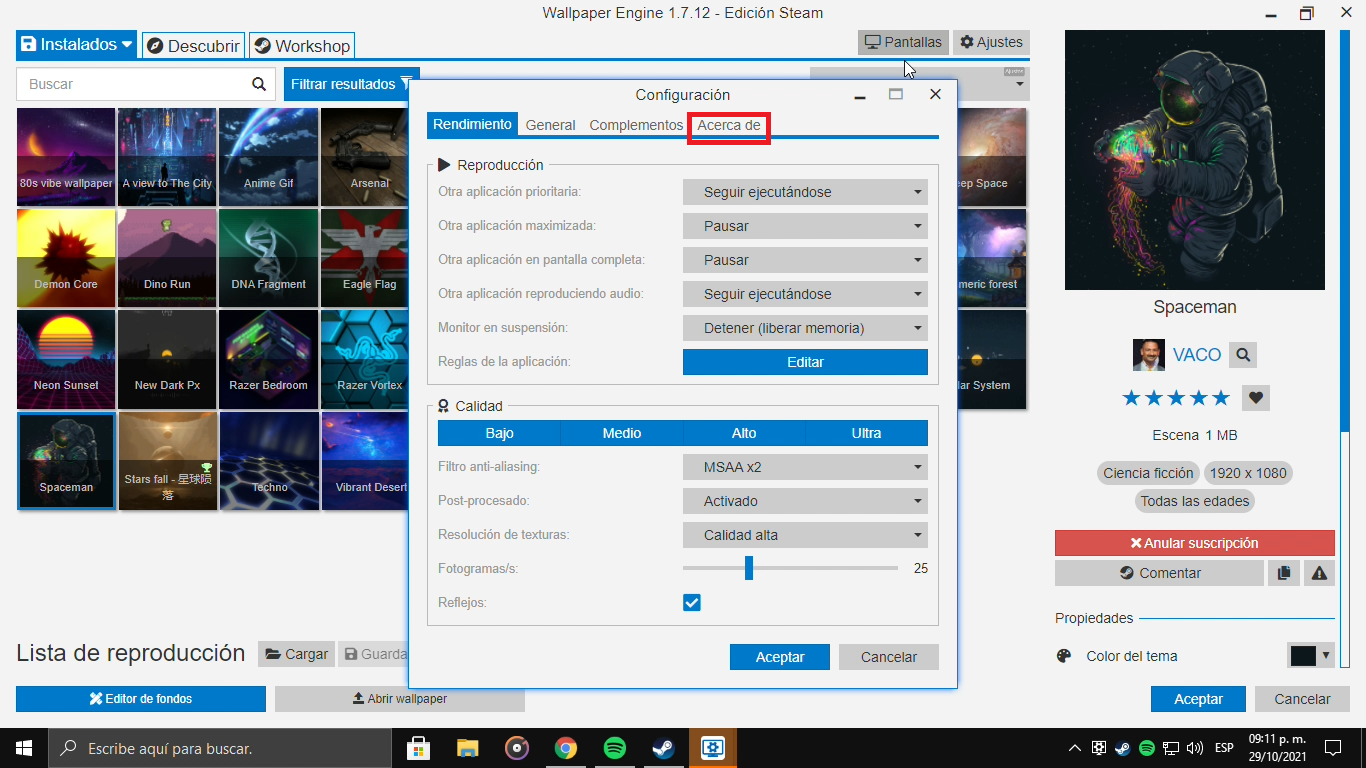Select Ultra quality preset
This screenshot has width=1366, height=768.
tap(867, 433)
